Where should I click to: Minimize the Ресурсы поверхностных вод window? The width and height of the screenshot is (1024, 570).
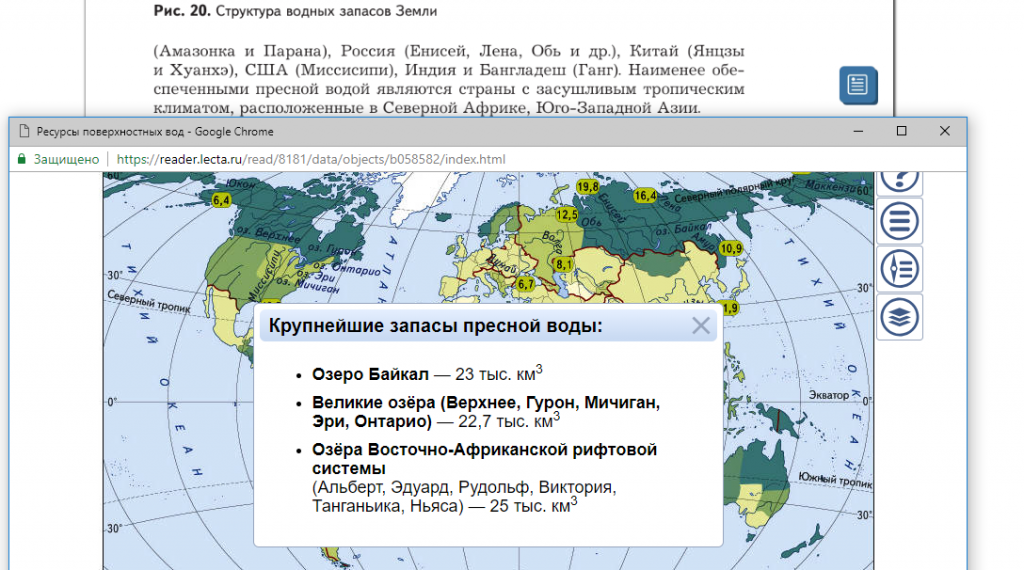pos(858,131)
